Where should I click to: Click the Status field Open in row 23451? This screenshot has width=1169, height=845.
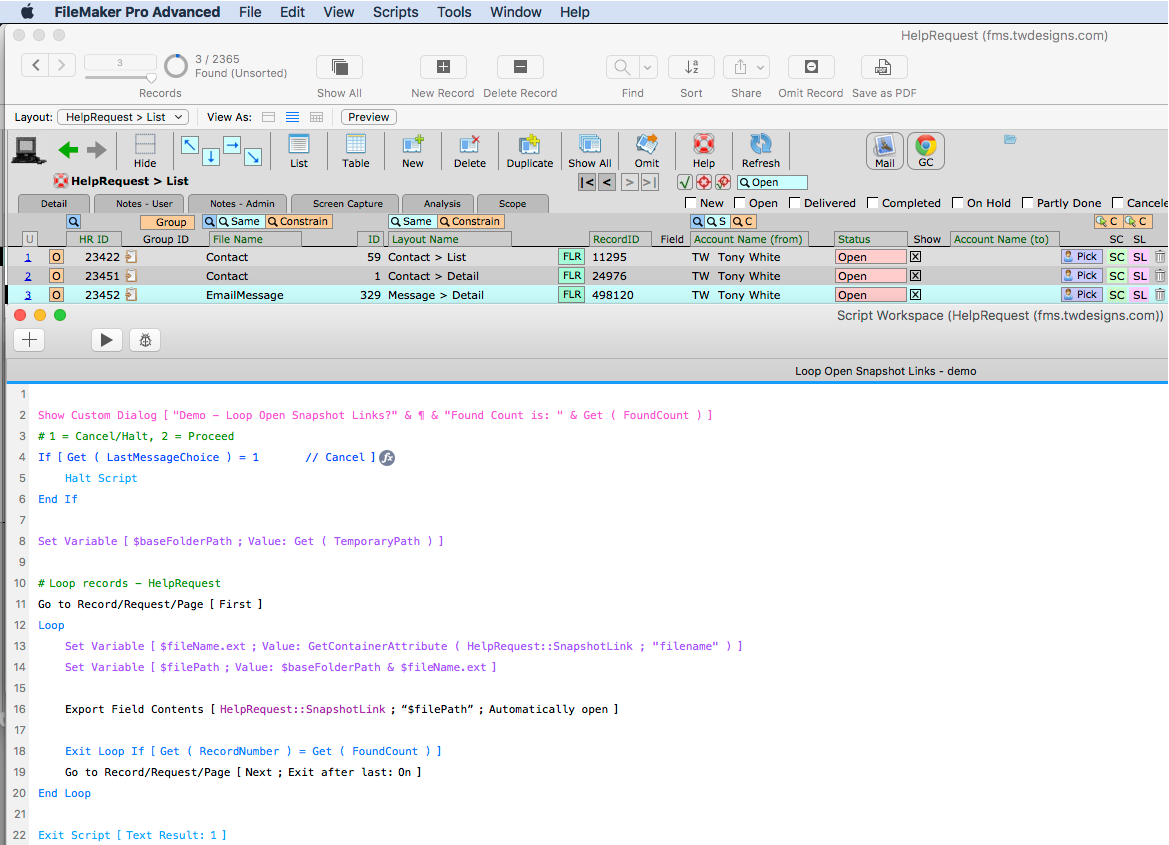[x=870, y=276]
